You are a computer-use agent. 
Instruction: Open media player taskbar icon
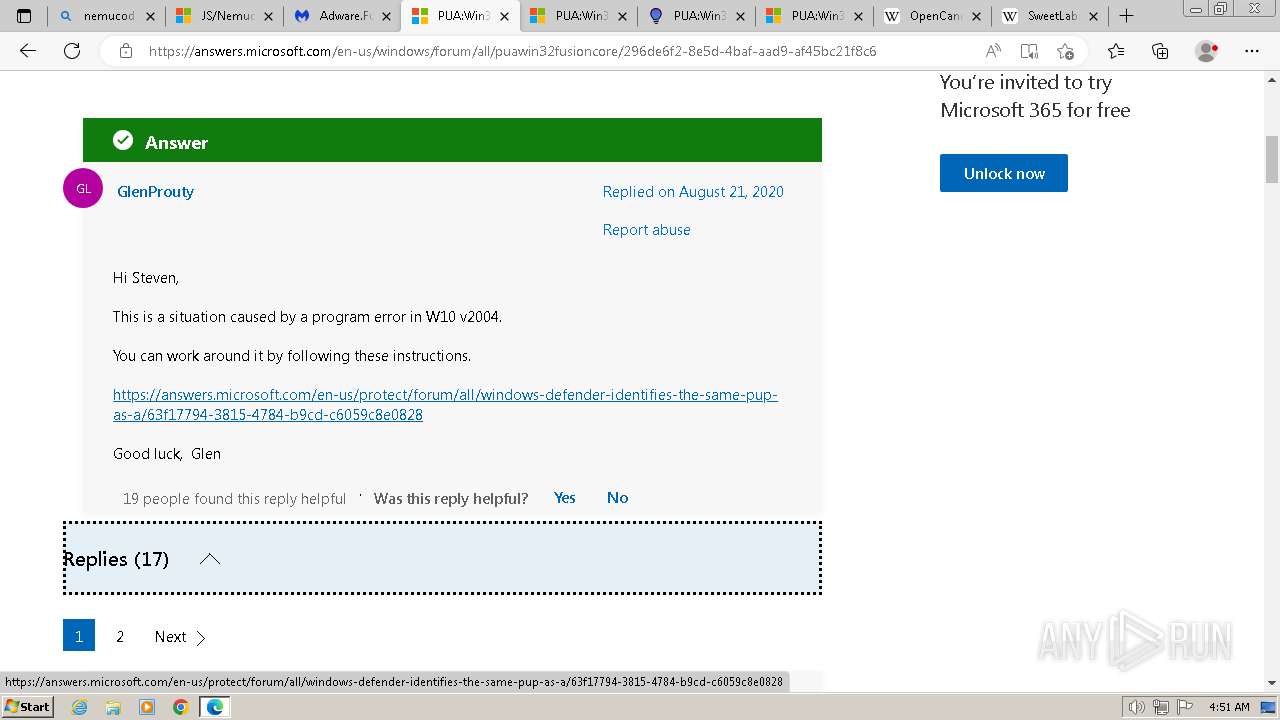147,707
